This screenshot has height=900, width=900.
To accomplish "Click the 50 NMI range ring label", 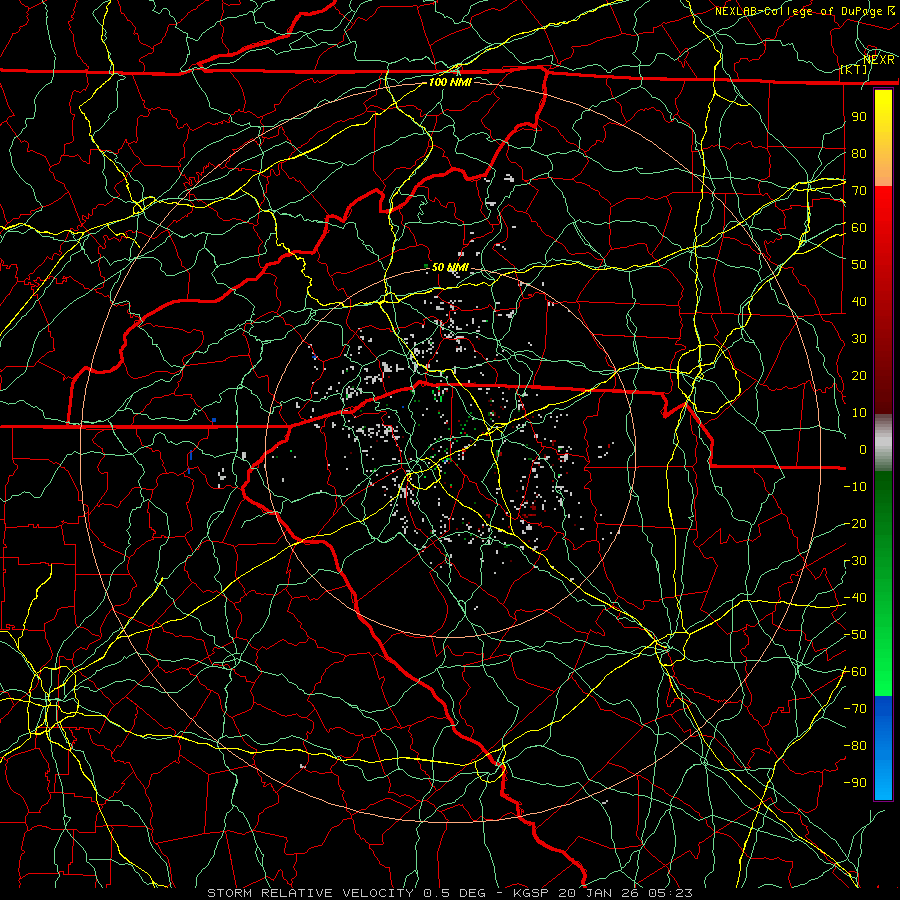I will coord(450,267).
